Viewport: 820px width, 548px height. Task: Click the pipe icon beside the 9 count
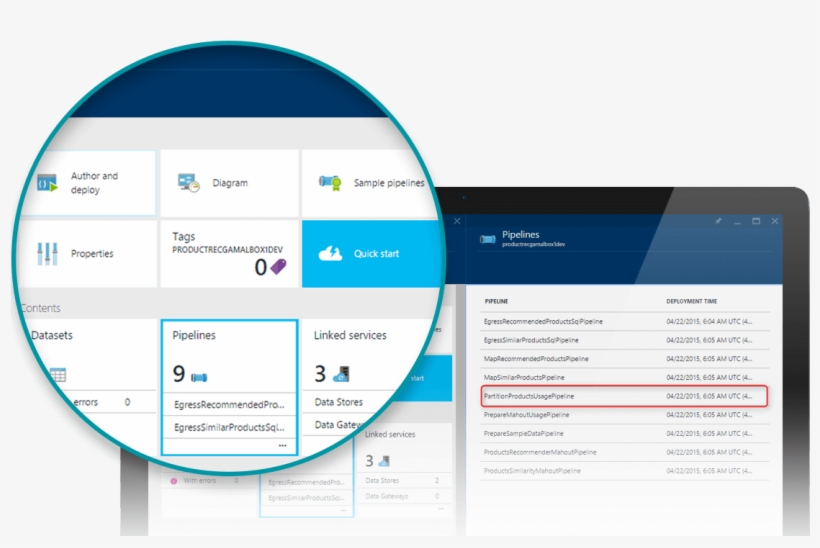click(x=199, y=377)
